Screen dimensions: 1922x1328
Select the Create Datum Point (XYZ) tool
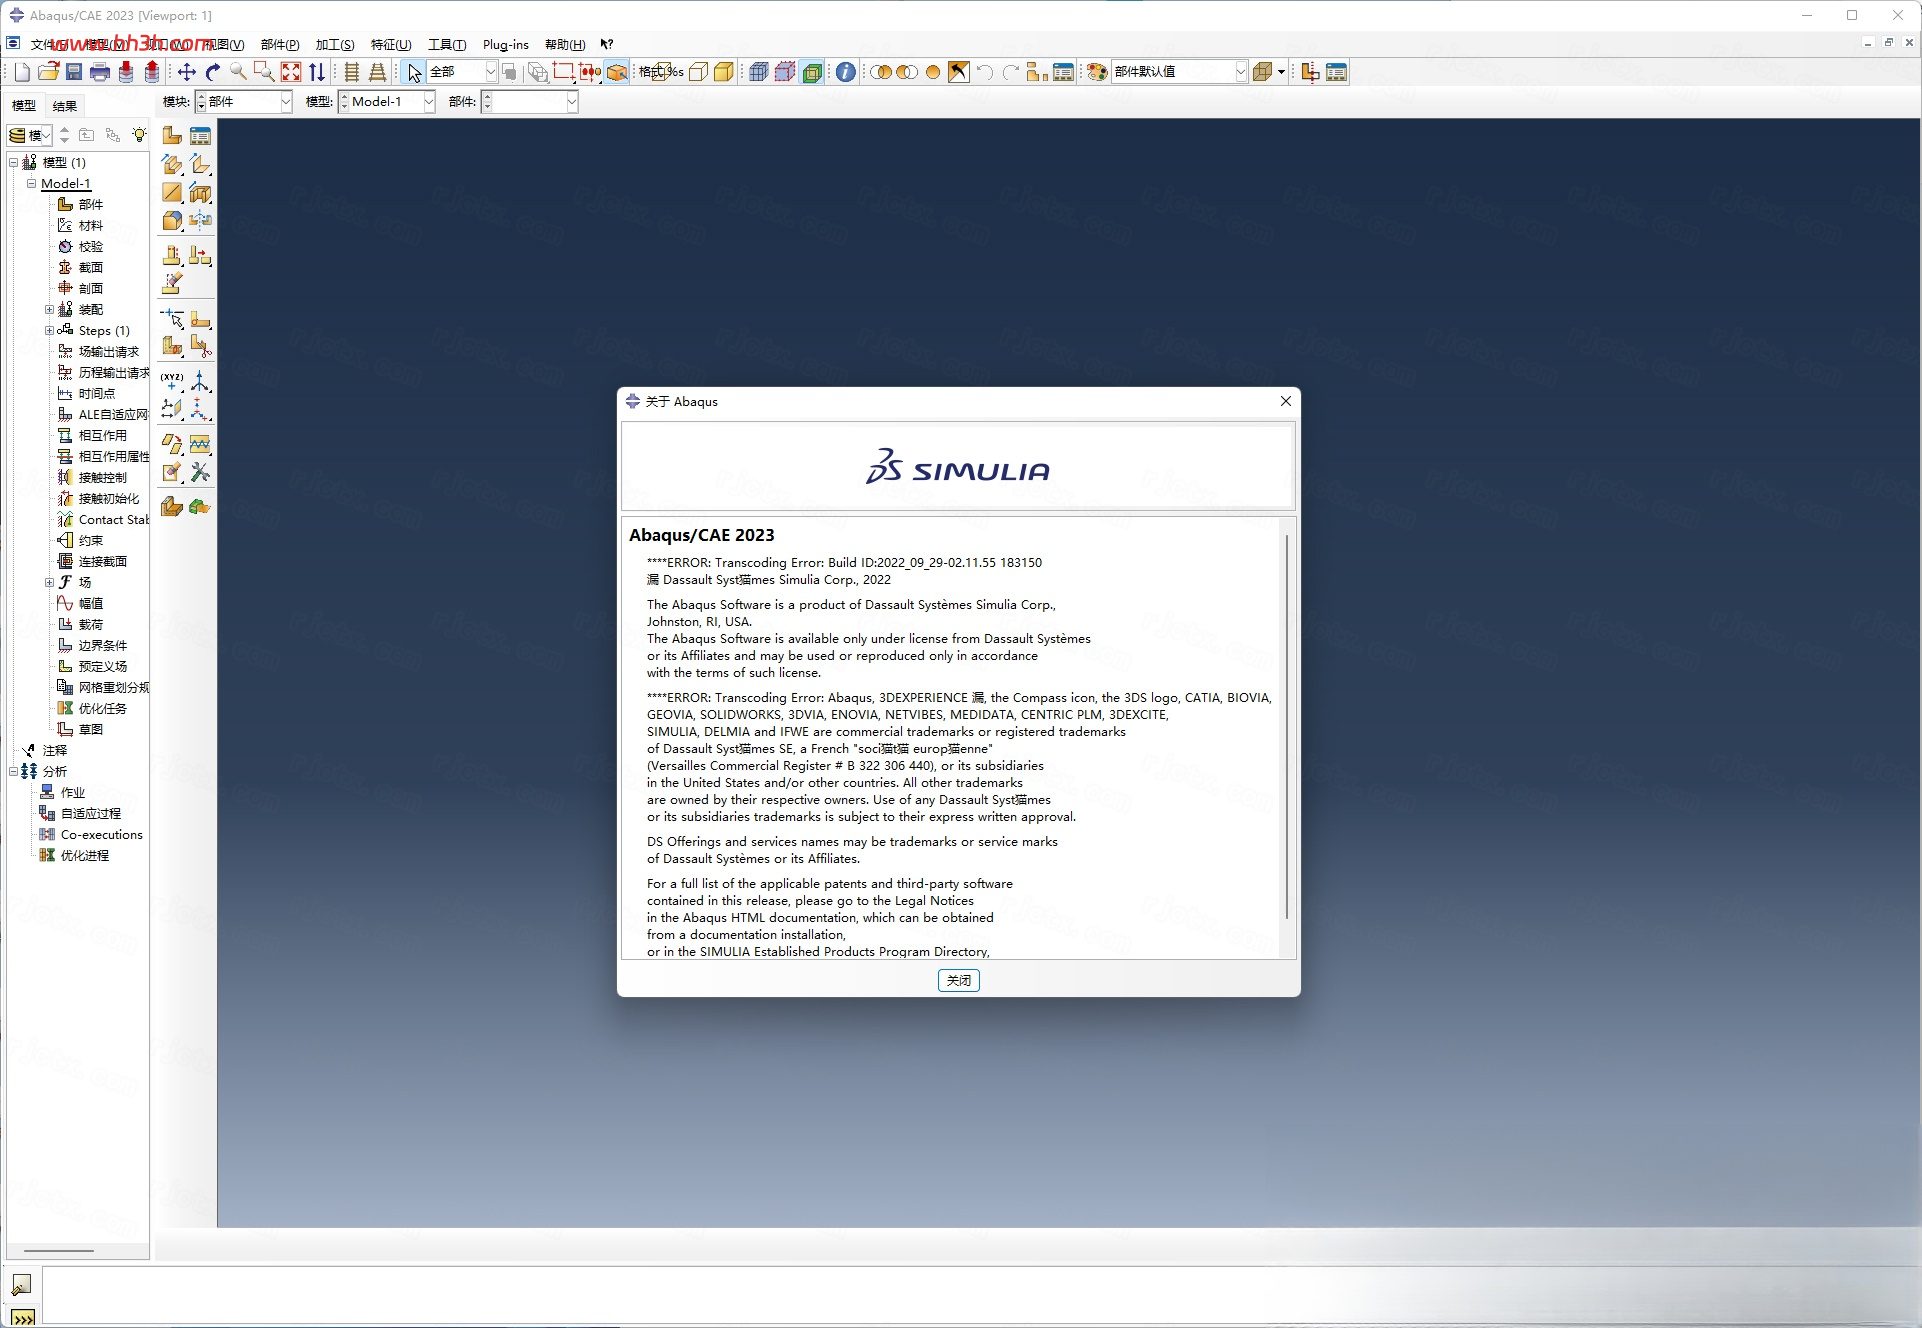(172, 381)
